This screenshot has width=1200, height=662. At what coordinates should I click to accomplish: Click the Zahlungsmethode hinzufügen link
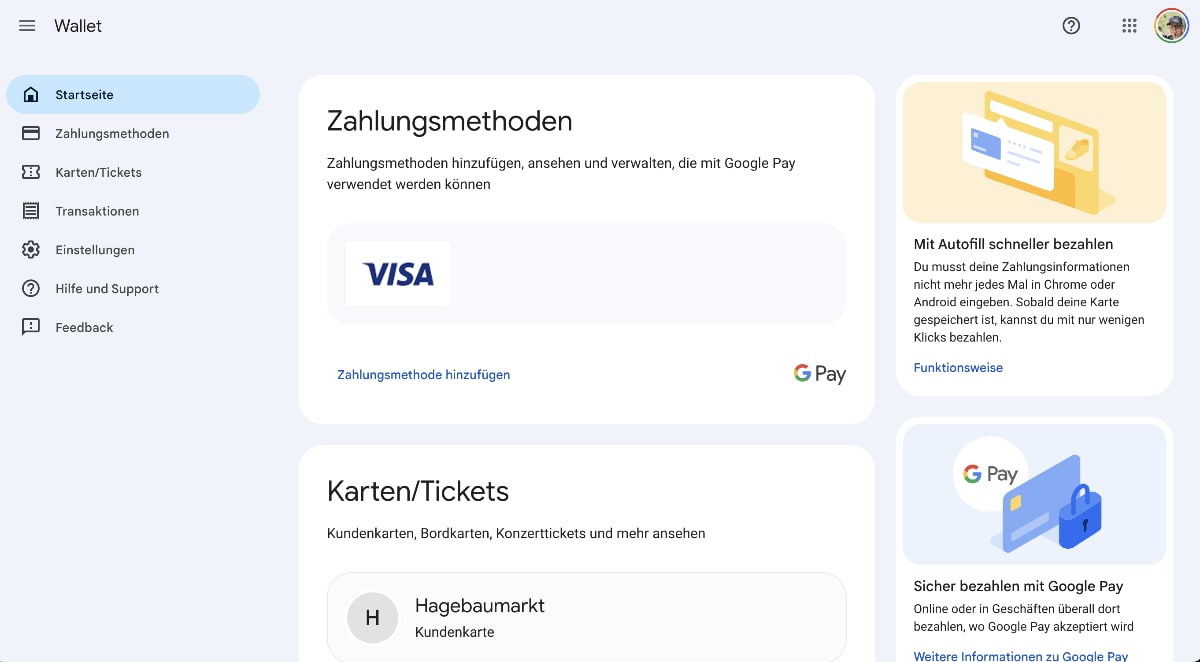click(423, 374)
